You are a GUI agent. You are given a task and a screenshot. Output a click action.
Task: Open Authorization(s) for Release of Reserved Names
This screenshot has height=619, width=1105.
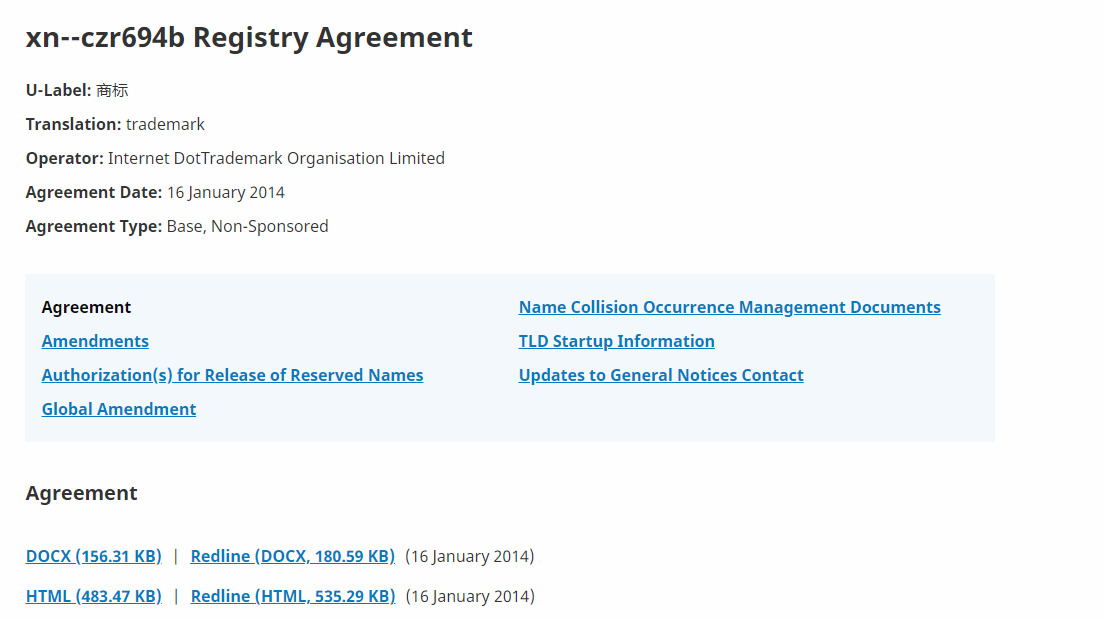tap(233, 375)
